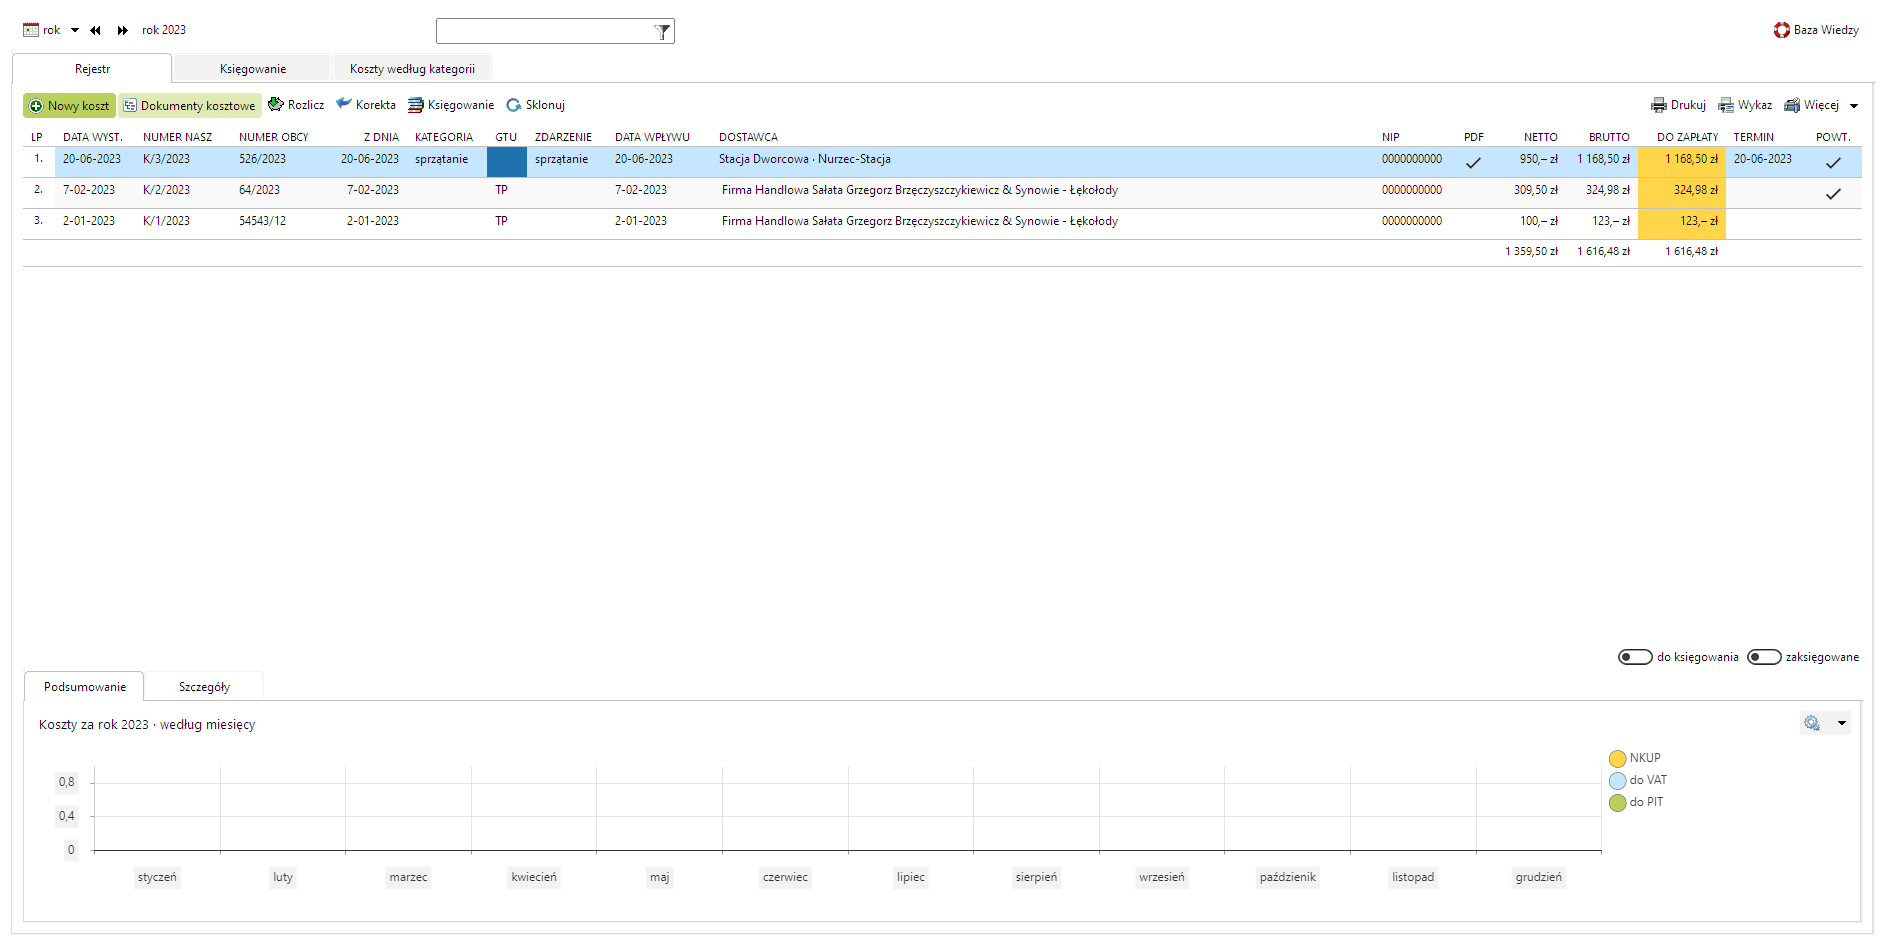Click Sklonuj to clone the cost
1884x944 pixels.
point(535,104)
